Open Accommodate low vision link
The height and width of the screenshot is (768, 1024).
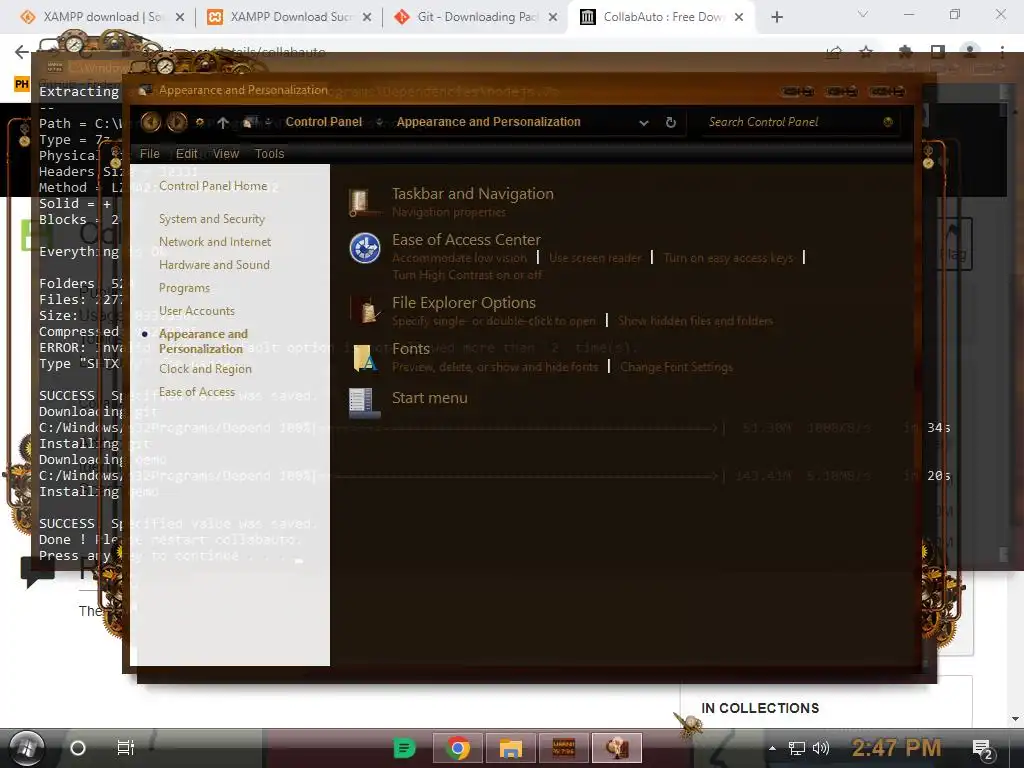point(459,258)
